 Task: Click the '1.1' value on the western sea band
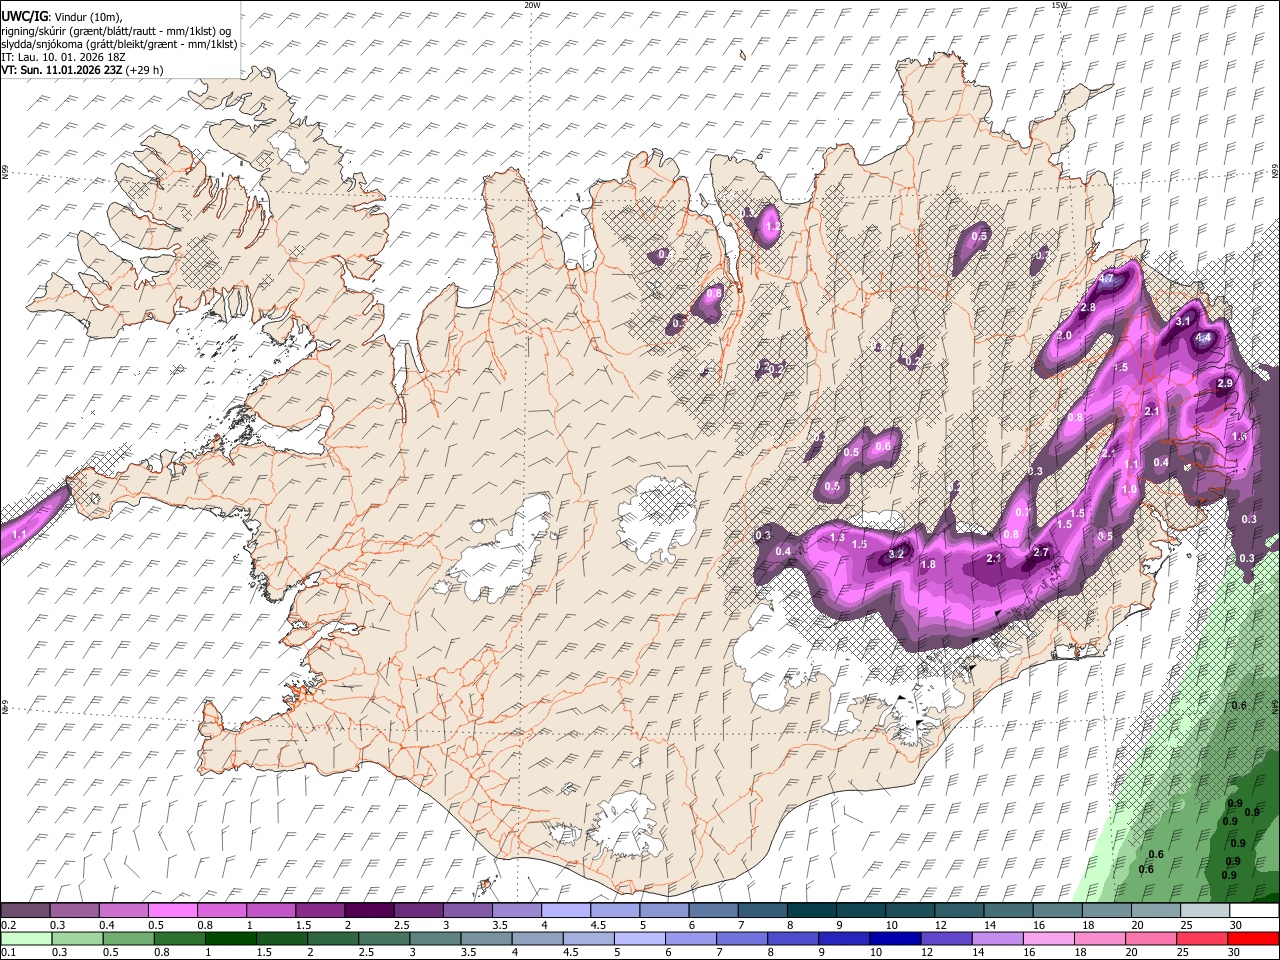tap(19, 536)
